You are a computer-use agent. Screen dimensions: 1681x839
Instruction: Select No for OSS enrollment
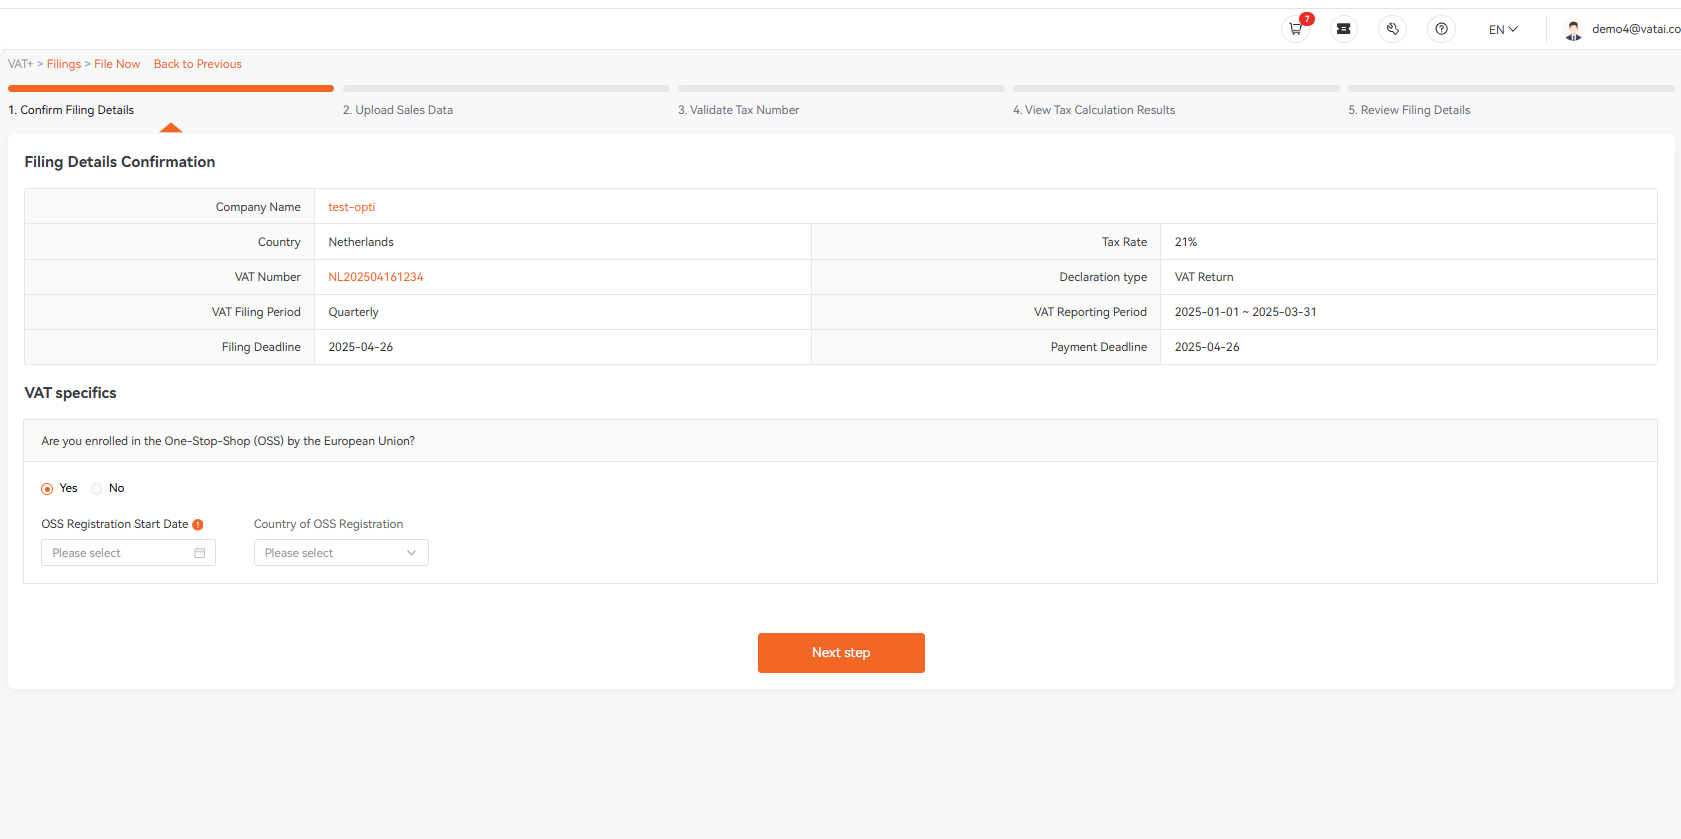pos(97,489)
